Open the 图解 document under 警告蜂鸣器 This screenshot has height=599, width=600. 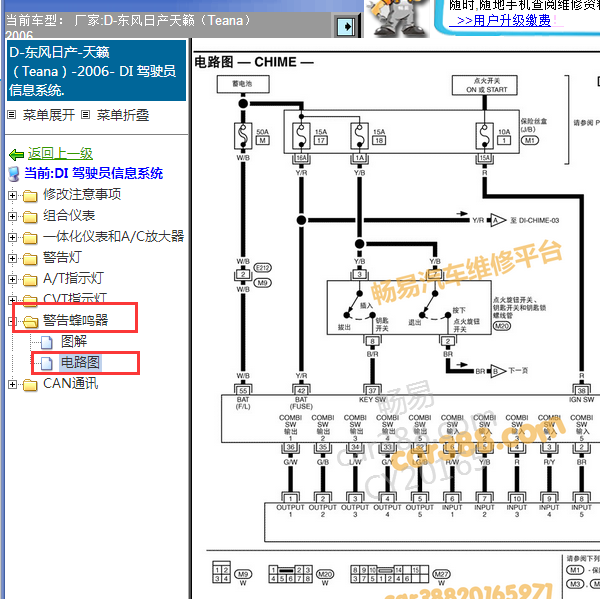(74, 341)
